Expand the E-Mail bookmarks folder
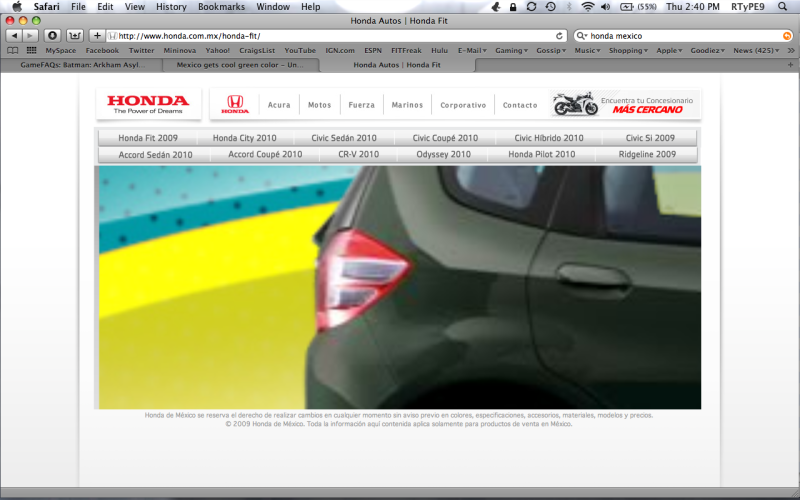 pyautogui.click(x=472, y=51)
